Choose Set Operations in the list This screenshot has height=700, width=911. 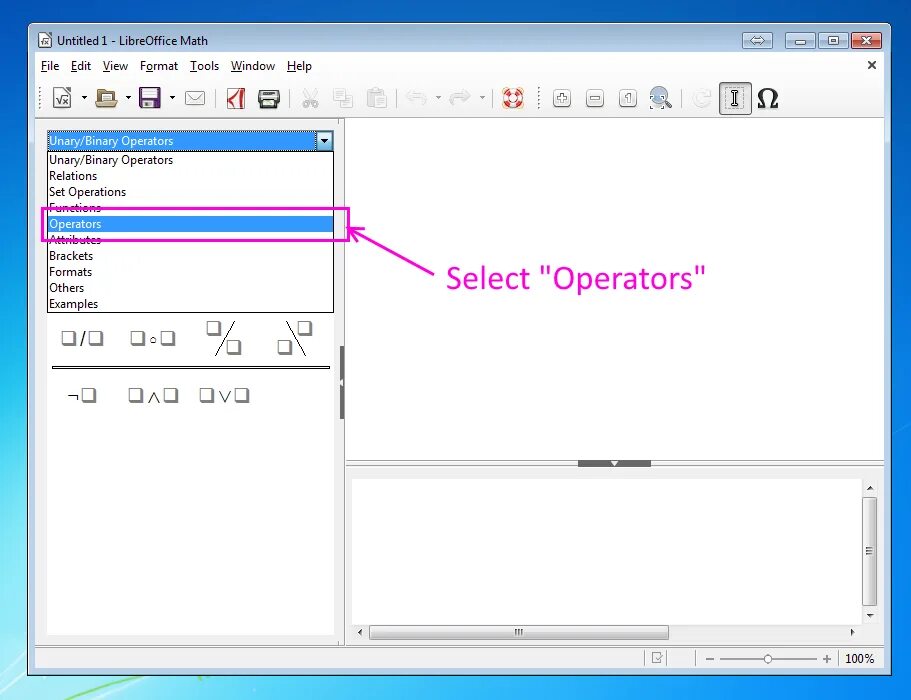point(191,192)
